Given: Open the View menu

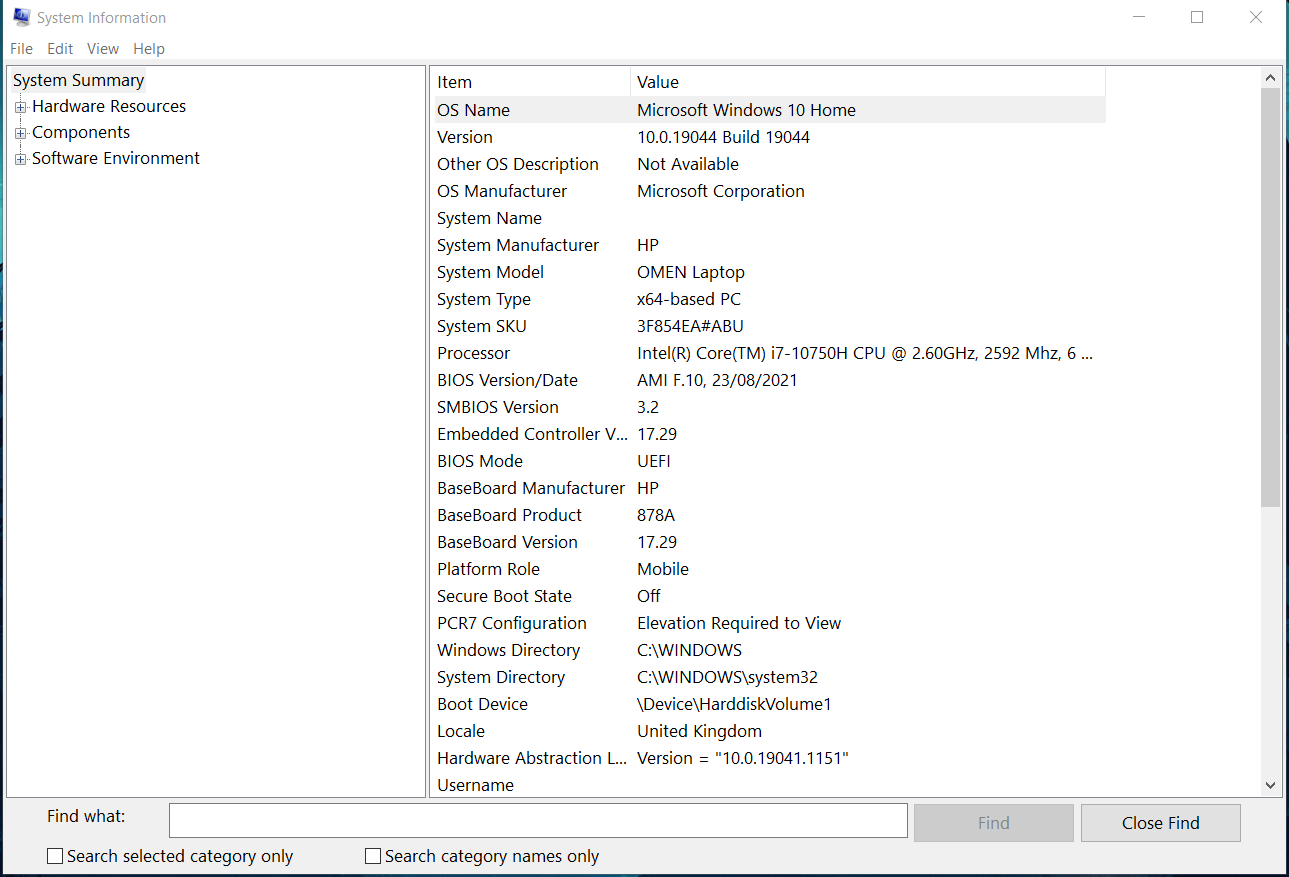Looking at the screenshot, I should (102, 48).
